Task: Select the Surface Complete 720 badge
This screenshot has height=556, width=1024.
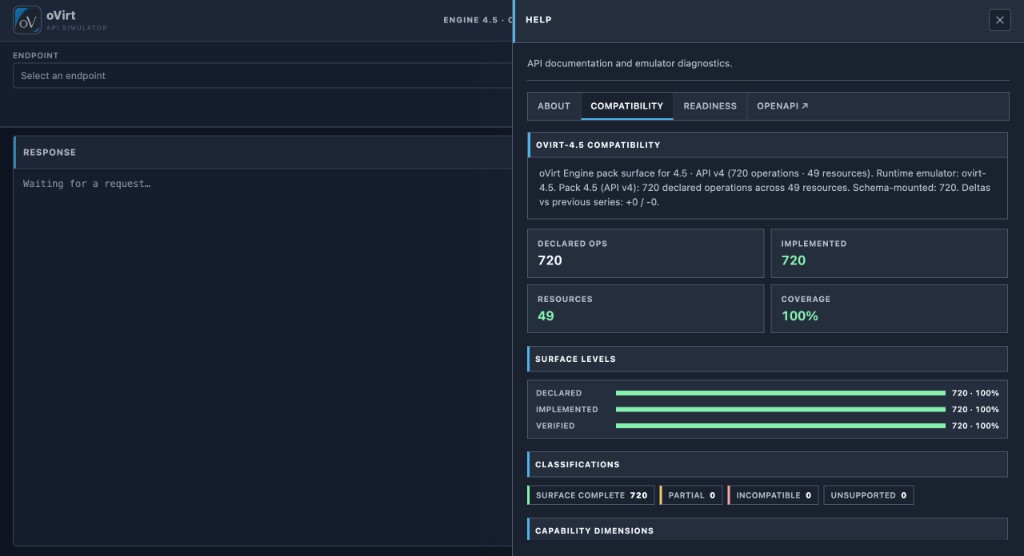Action: [x=590, y=495]
